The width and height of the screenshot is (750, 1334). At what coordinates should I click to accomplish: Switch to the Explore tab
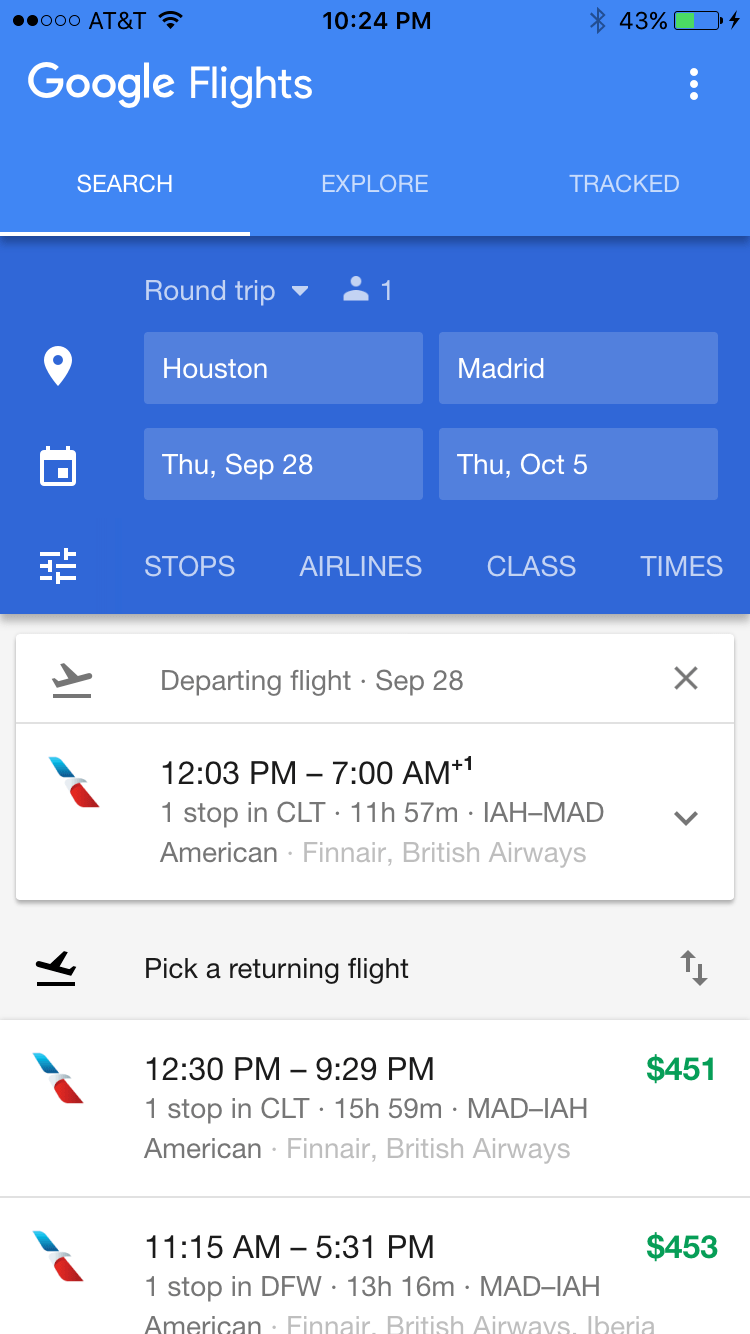[x=375, y=184]
